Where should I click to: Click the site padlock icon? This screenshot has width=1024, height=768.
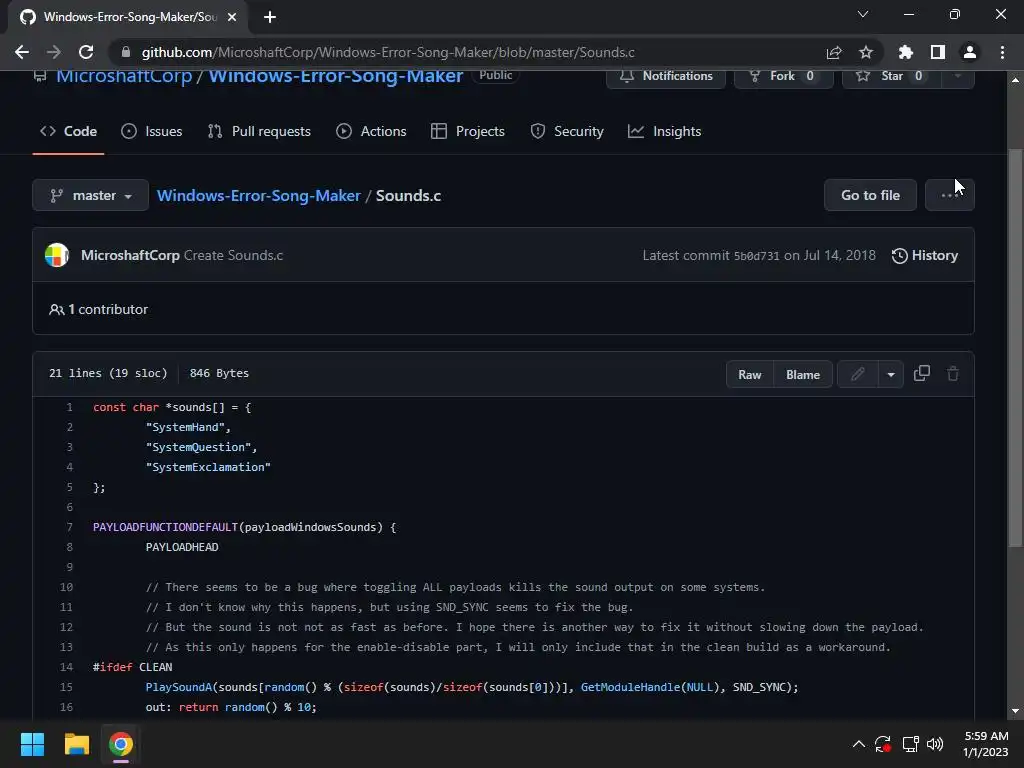point(126,52)
